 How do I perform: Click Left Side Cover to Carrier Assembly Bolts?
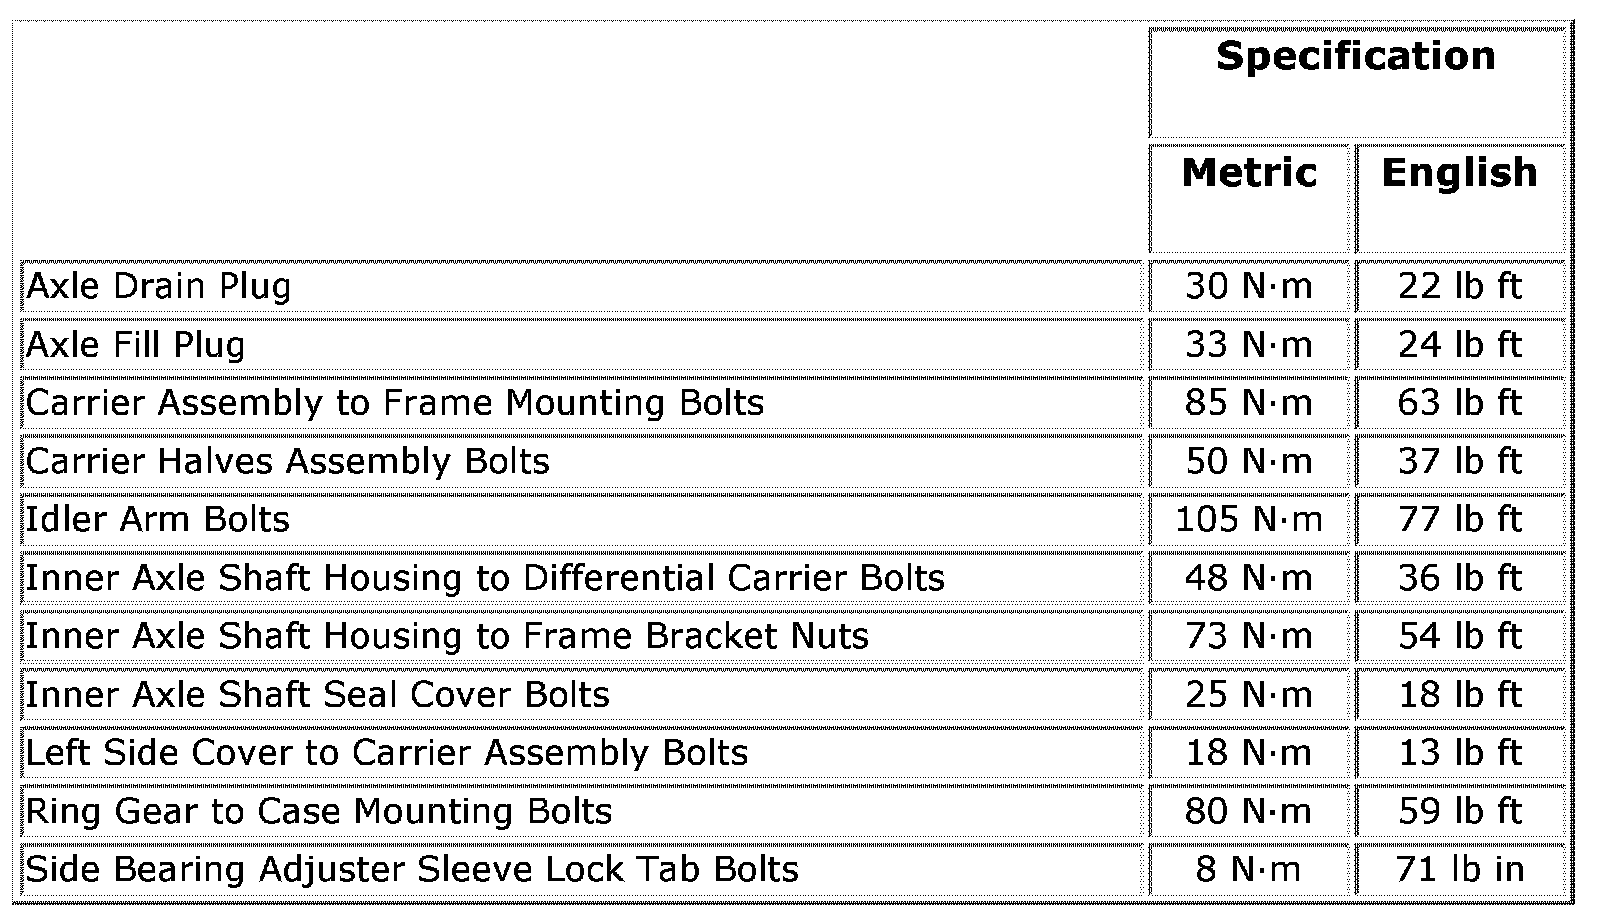click(386, 753)
